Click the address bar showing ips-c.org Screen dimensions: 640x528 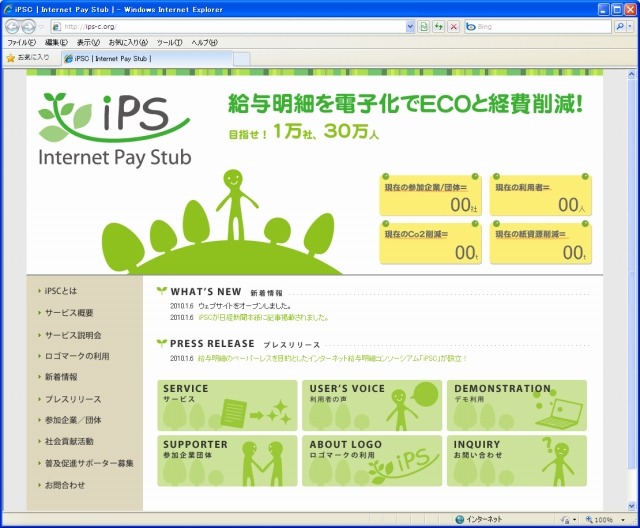tap(228, 27)
